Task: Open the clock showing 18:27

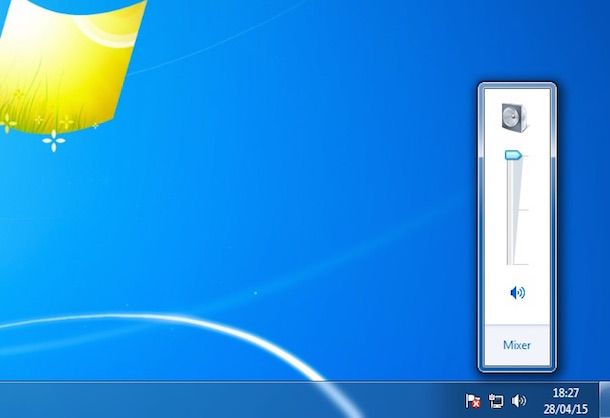Action: tap(566, 393)
